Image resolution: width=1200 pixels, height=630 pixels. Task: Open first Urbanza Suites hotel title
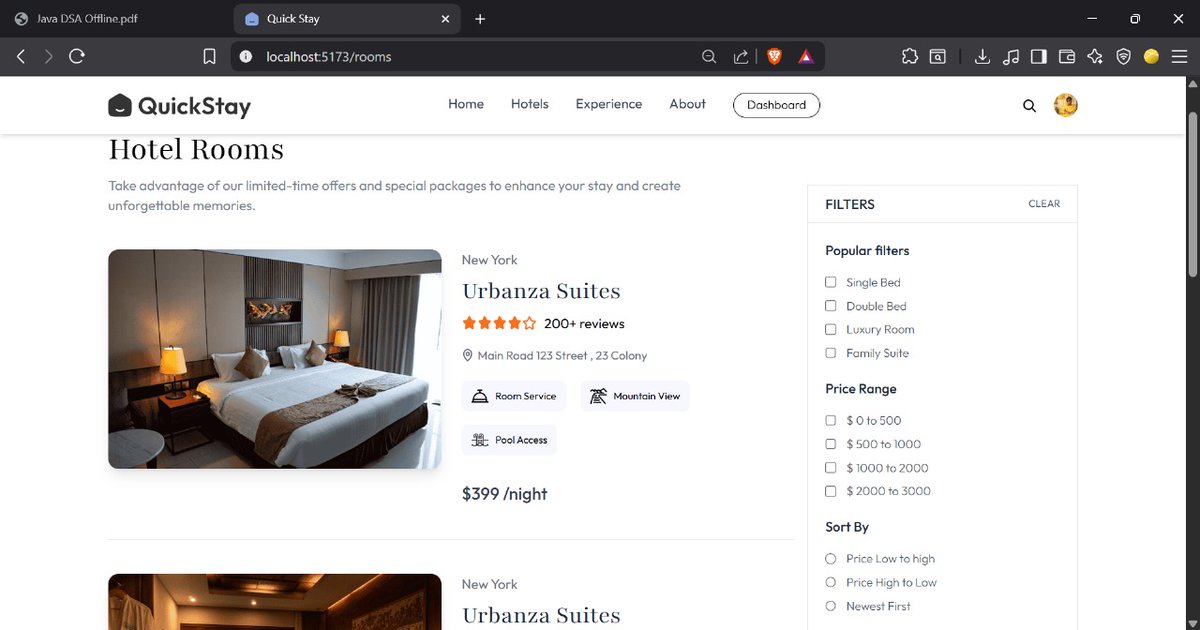(541, 291)
